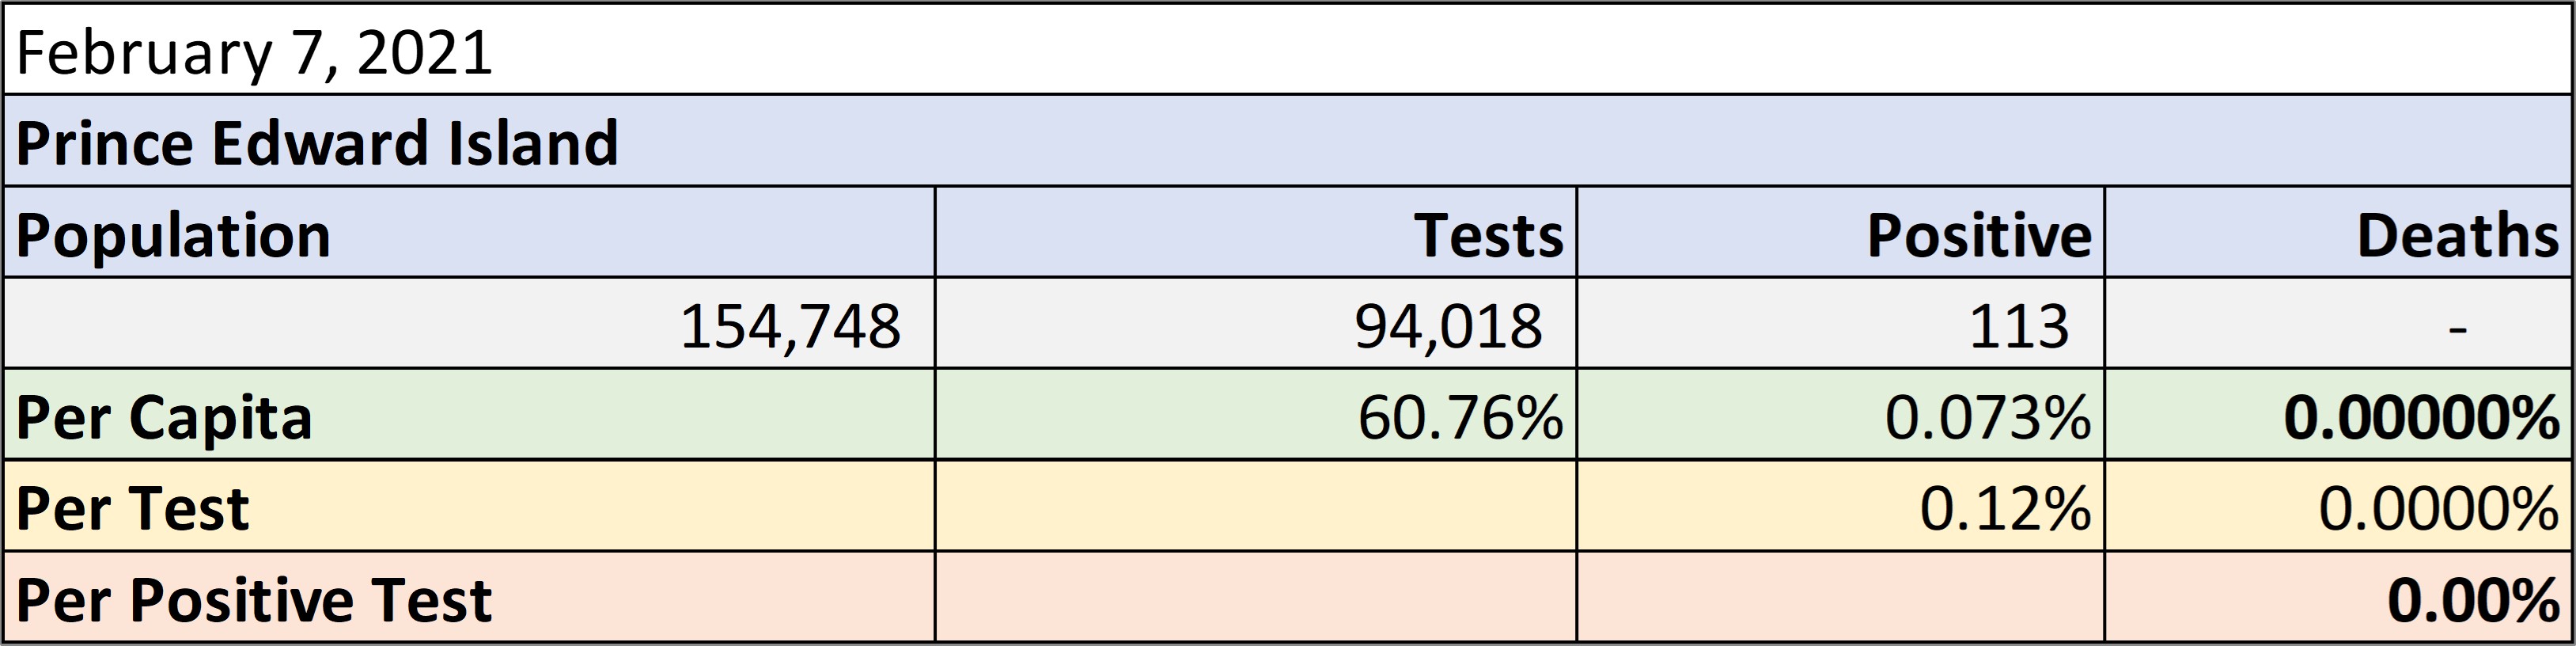Select the February 7, 2021 date cell
Viewport: 2576px width, 646px height.
[1288, 49]
